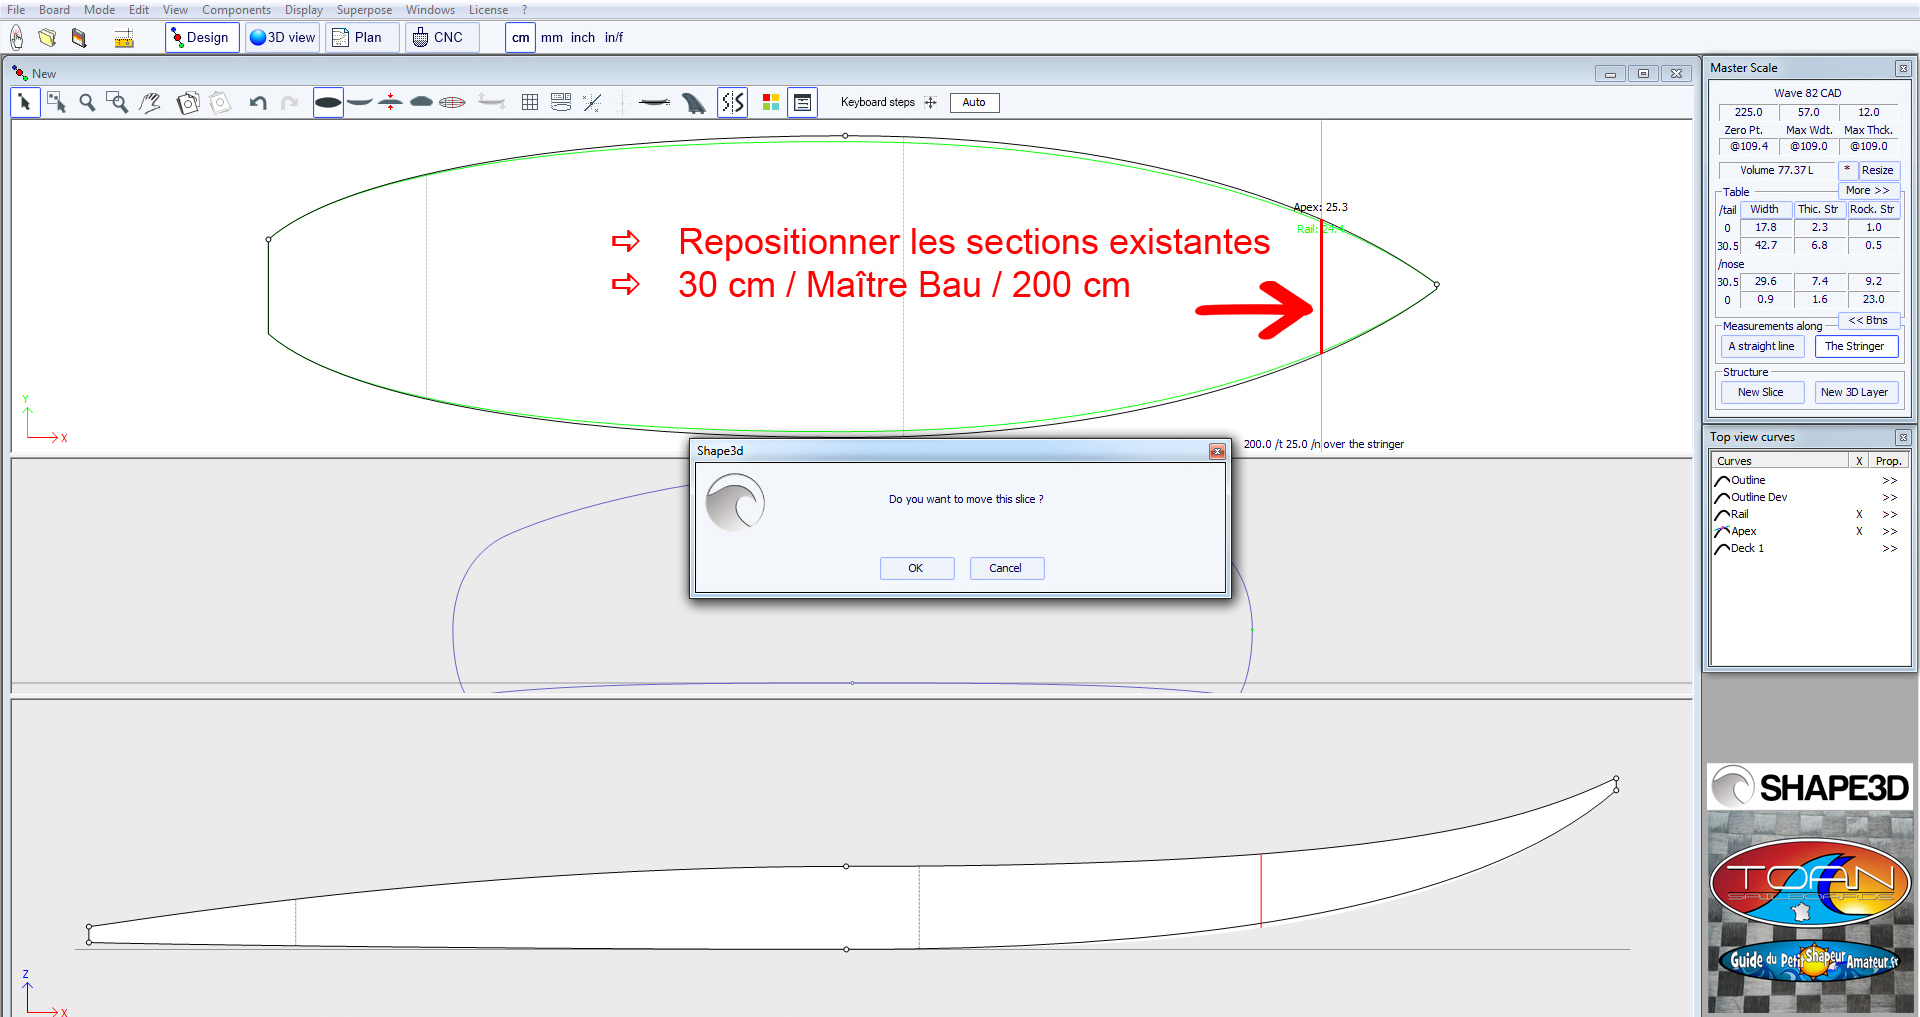This screenshot has height=1017, width=1920.
Task: Select inch units
Action: click(x=583, y=38)
